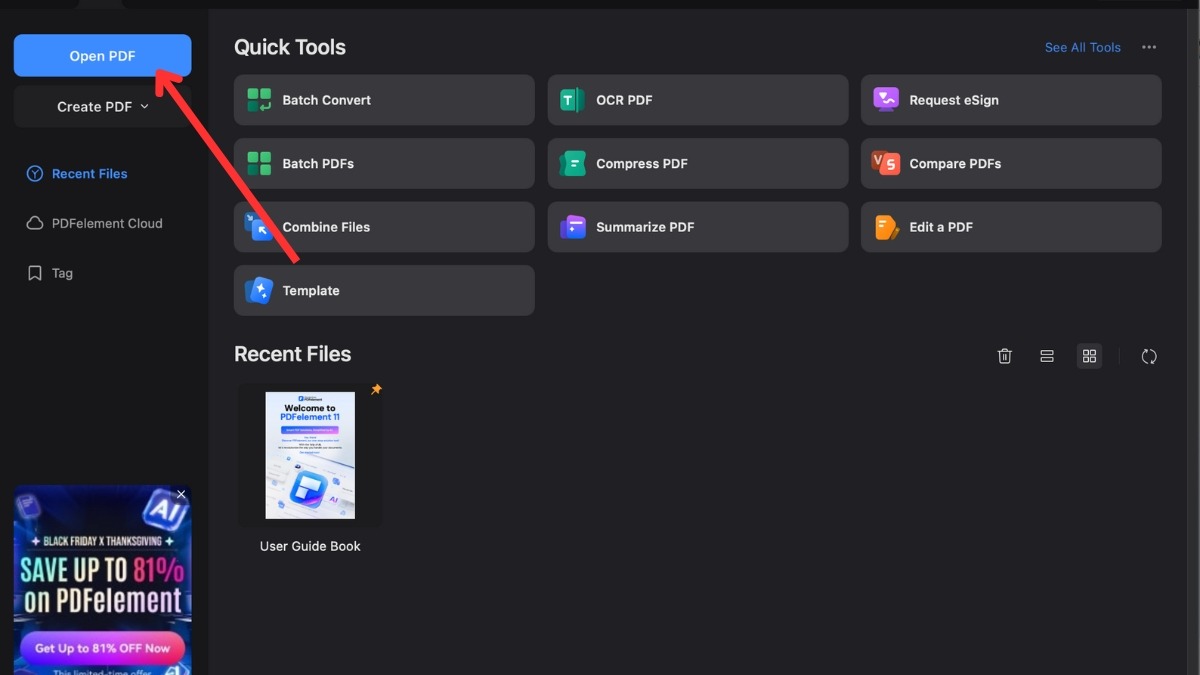
Task: Click Get Up to 81% OFF Now
Action: click(102, 648)
